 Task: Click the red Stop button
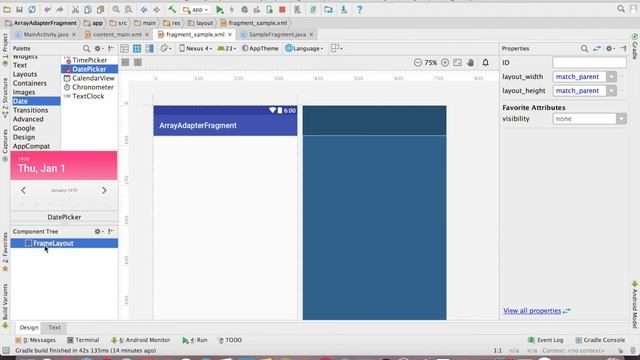282,9
